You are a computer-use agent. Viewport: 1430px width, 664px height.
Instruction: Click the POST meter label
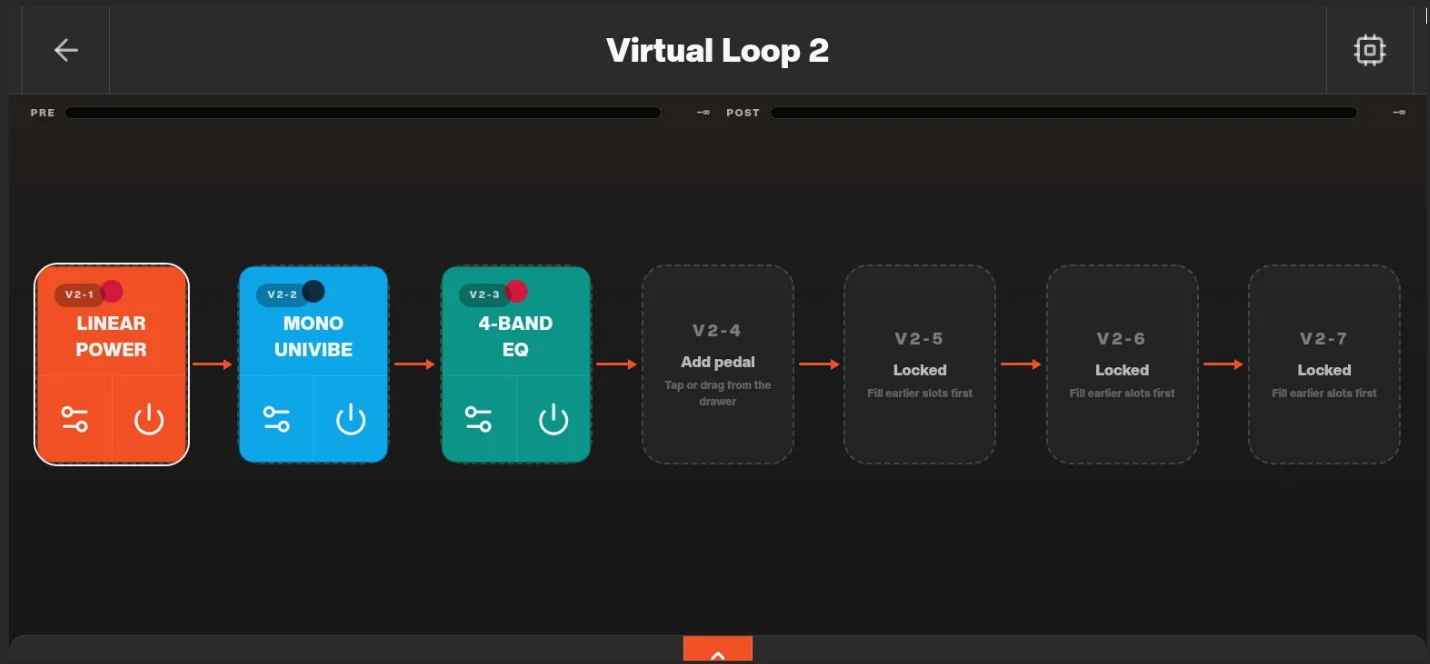coord(743,113)
